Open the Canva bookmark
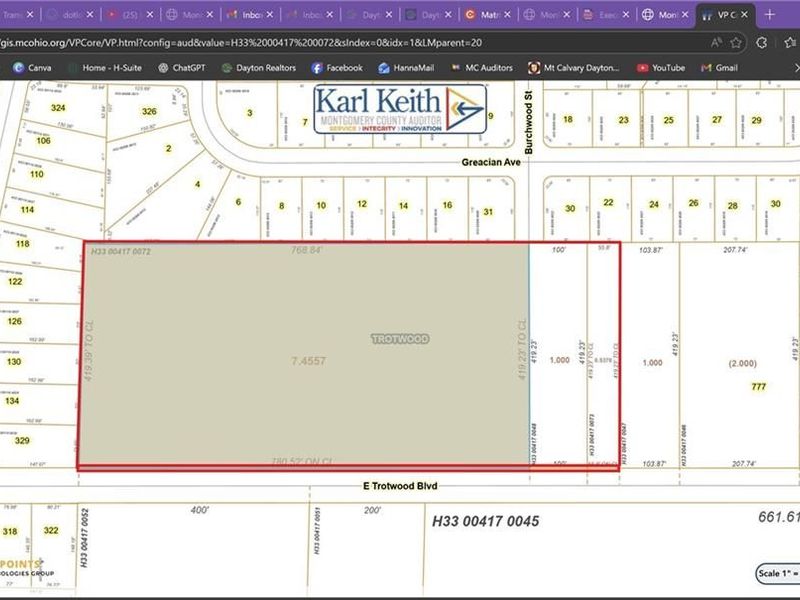Screen dimensions: 800x600 pos(32,67)
